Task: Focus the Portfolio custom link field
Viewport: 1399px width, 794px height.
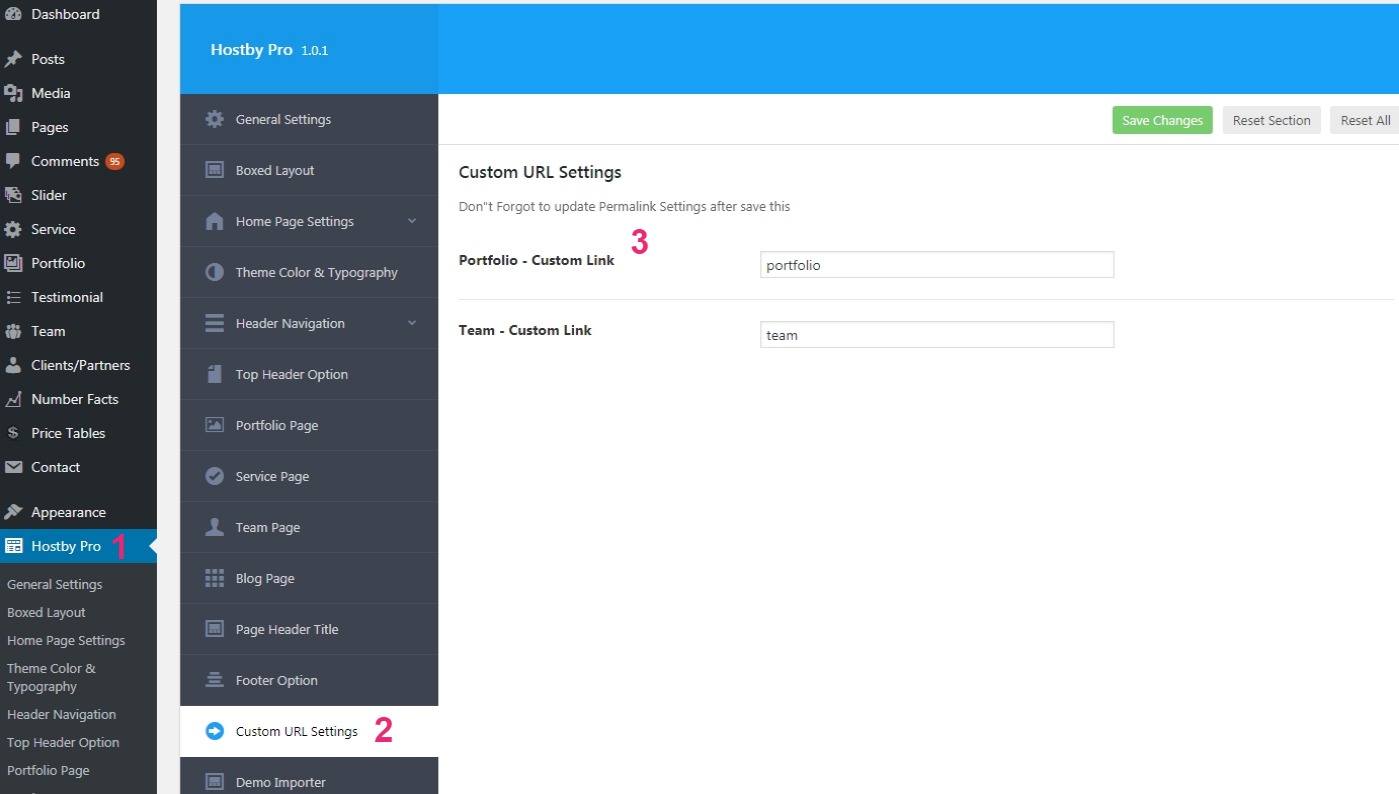Action: 937,265
